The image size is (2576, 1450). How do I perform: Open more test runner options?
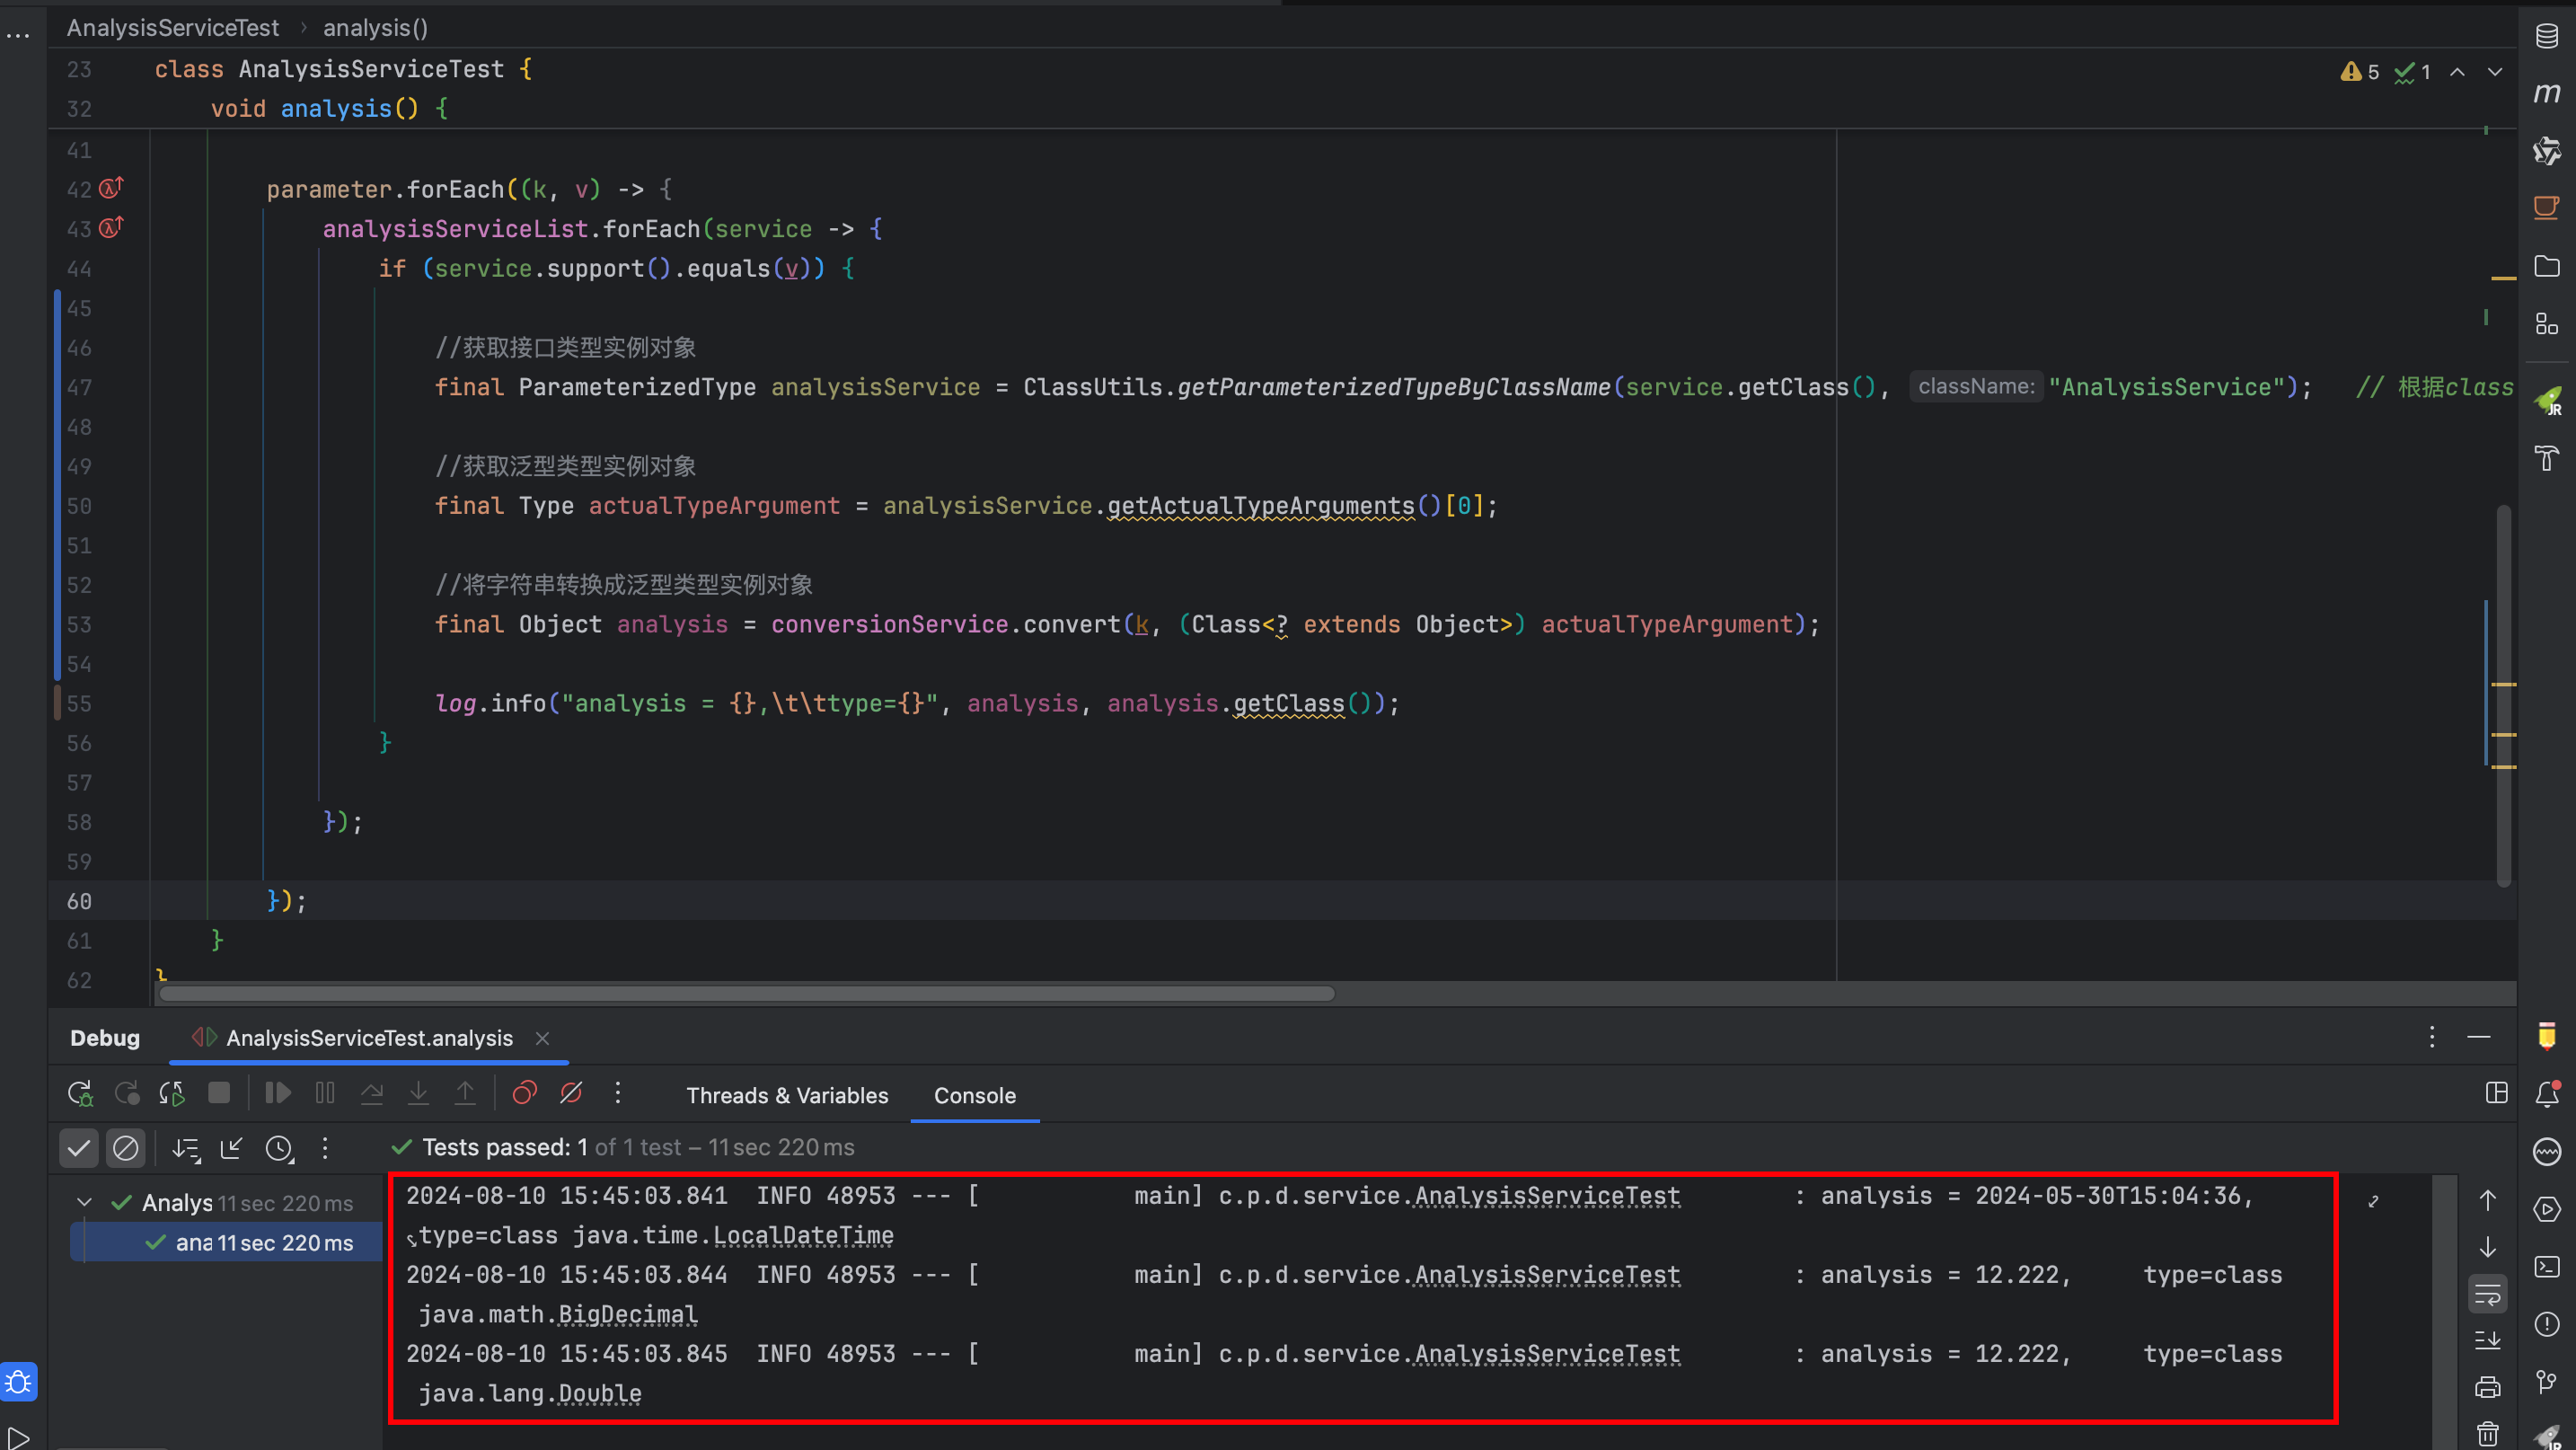[325, 1148]
